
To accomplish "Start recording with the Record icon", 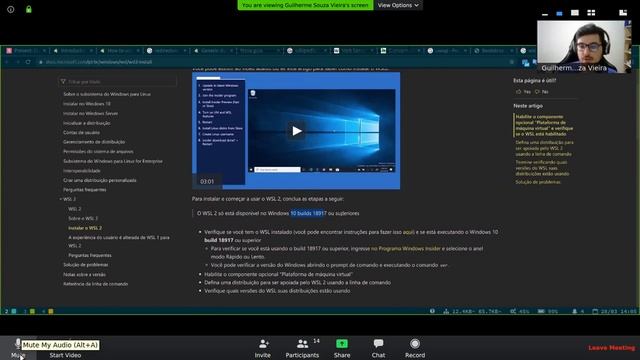I will click(415, 344).
